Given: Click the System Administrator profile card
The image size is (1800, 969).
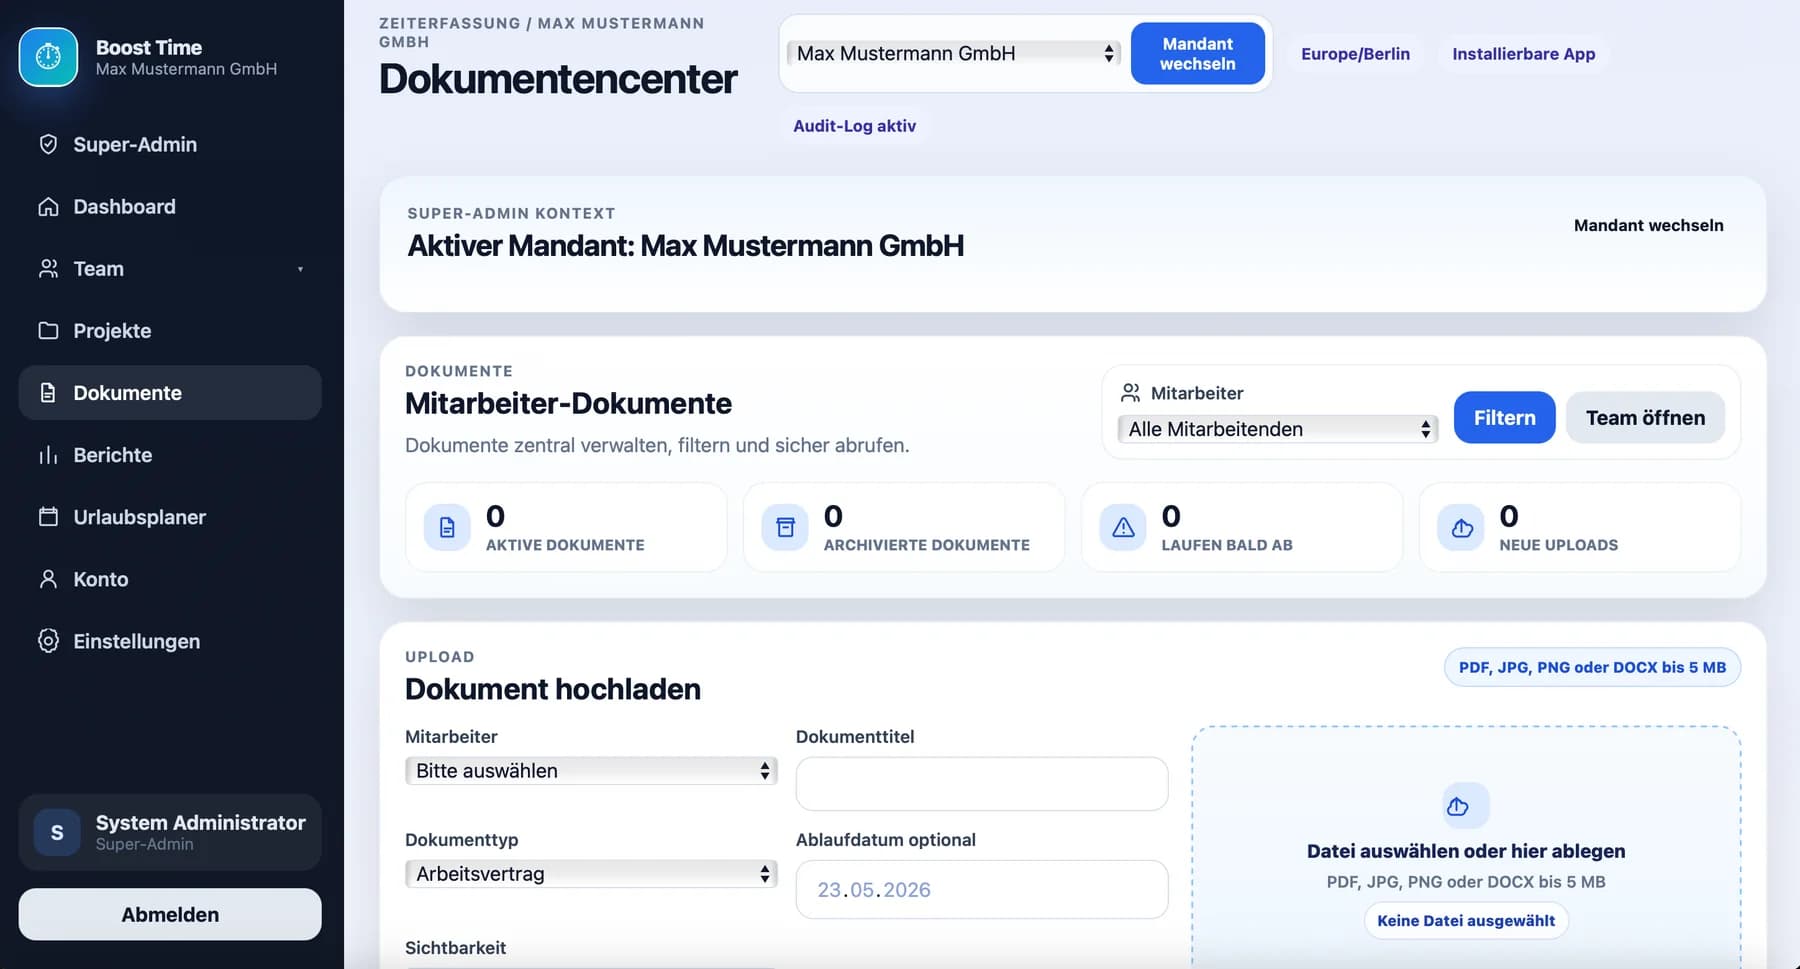Looking at the screenshot, I should [170, 832].
